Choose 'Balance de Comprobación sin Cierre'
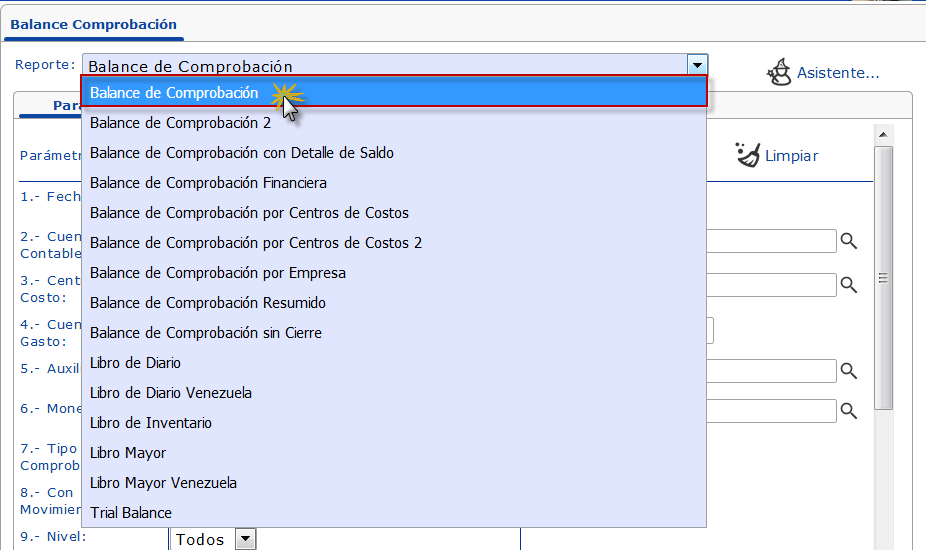The image size is (926, 550). (x=394, y=333)
